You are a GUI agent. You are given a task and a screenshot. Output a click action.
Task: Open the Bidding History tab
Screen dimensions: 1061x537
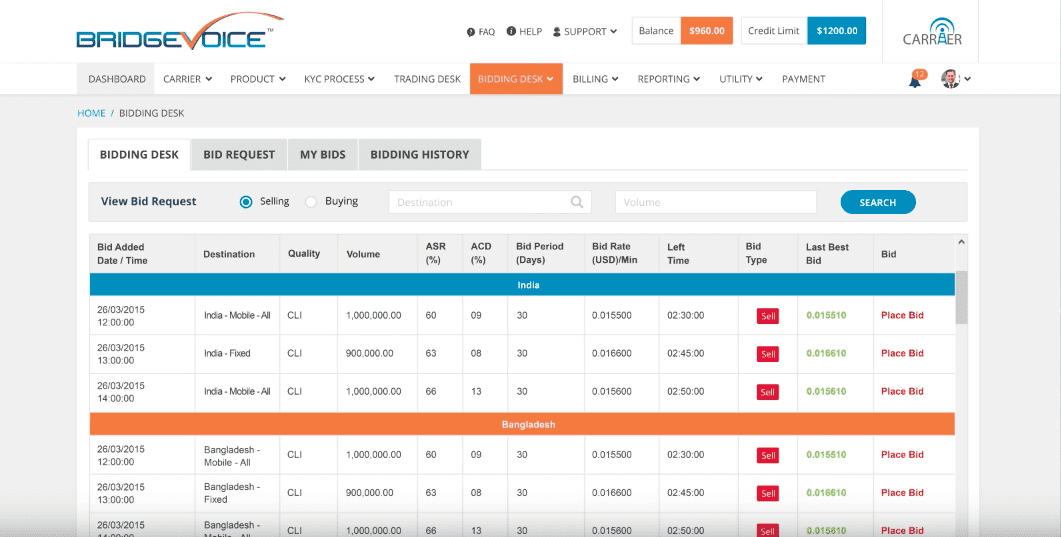click(419, 155)
